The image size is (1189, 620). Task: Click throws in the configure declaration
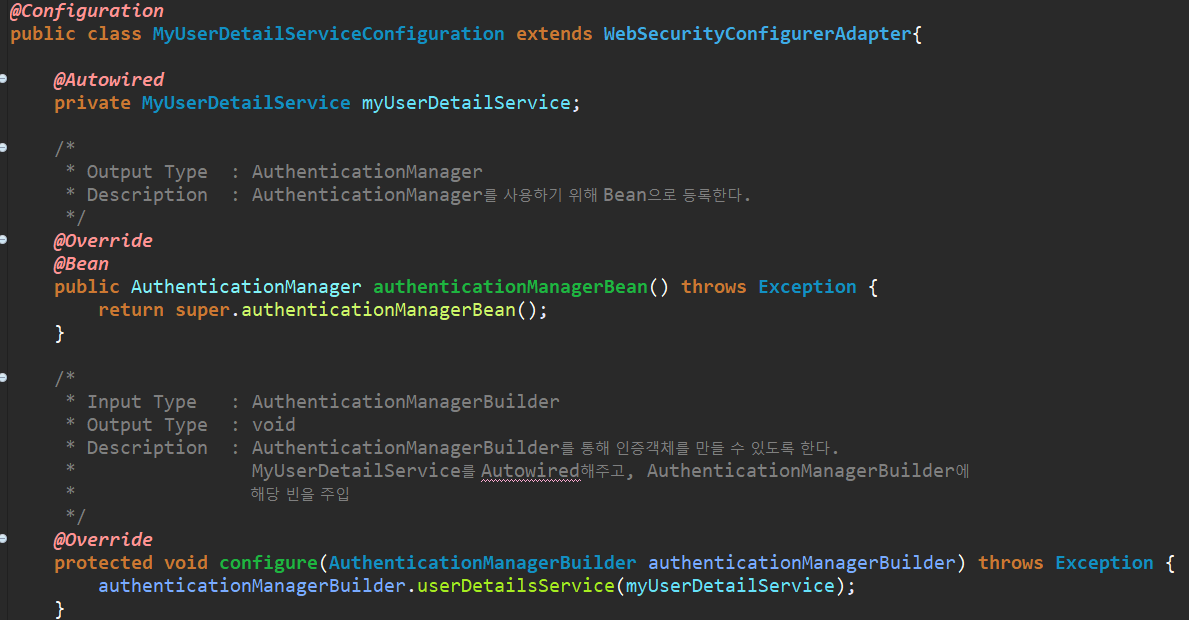pyautogui.click(x=1011, y=563)
